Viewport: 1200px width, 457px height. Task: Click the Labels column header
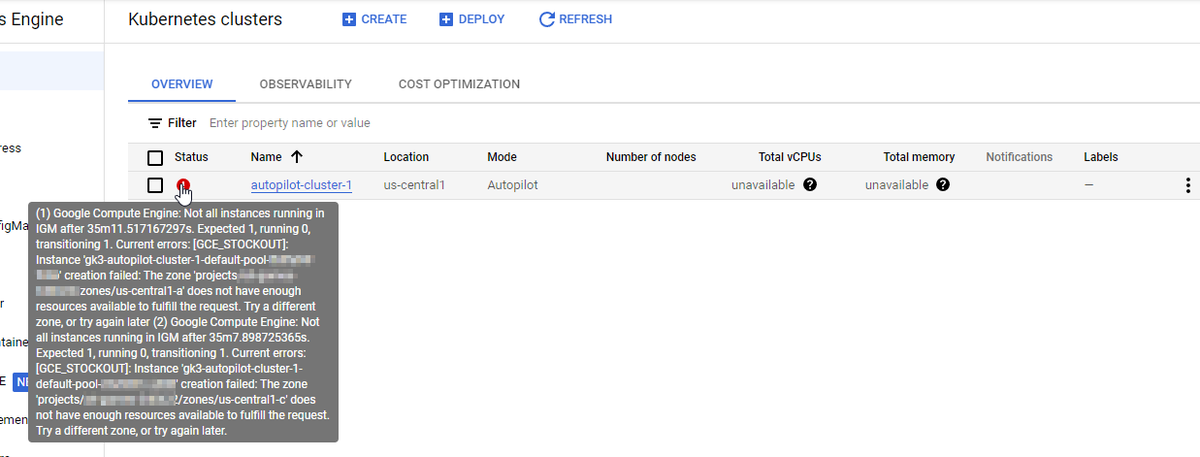[x=1101, y=157]
